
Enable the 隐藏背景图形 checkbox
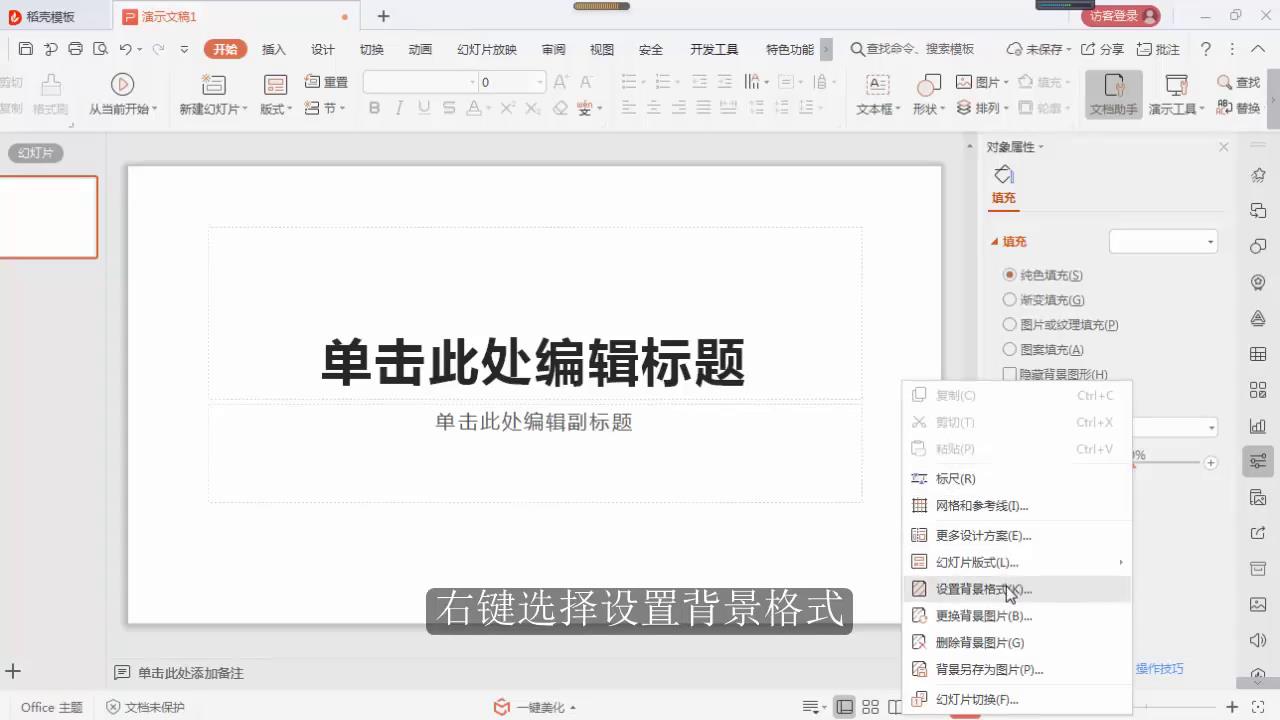(1010, 374)
